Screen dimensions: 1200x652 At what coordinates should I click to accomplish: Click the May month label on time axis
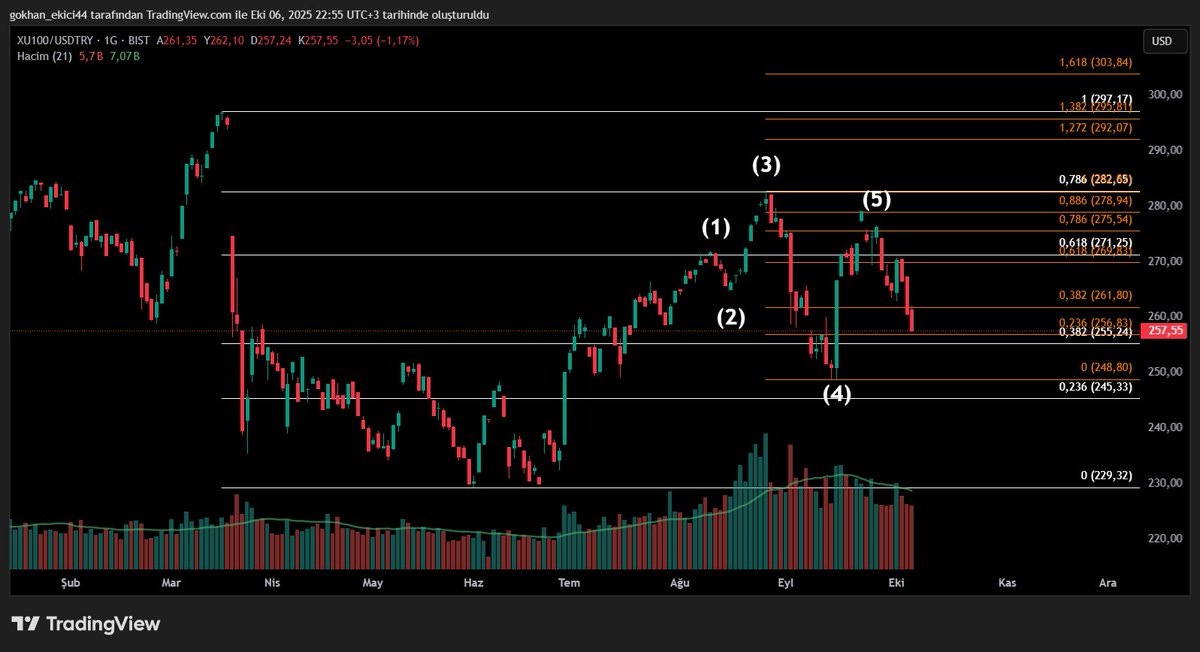tap(373, 582)
